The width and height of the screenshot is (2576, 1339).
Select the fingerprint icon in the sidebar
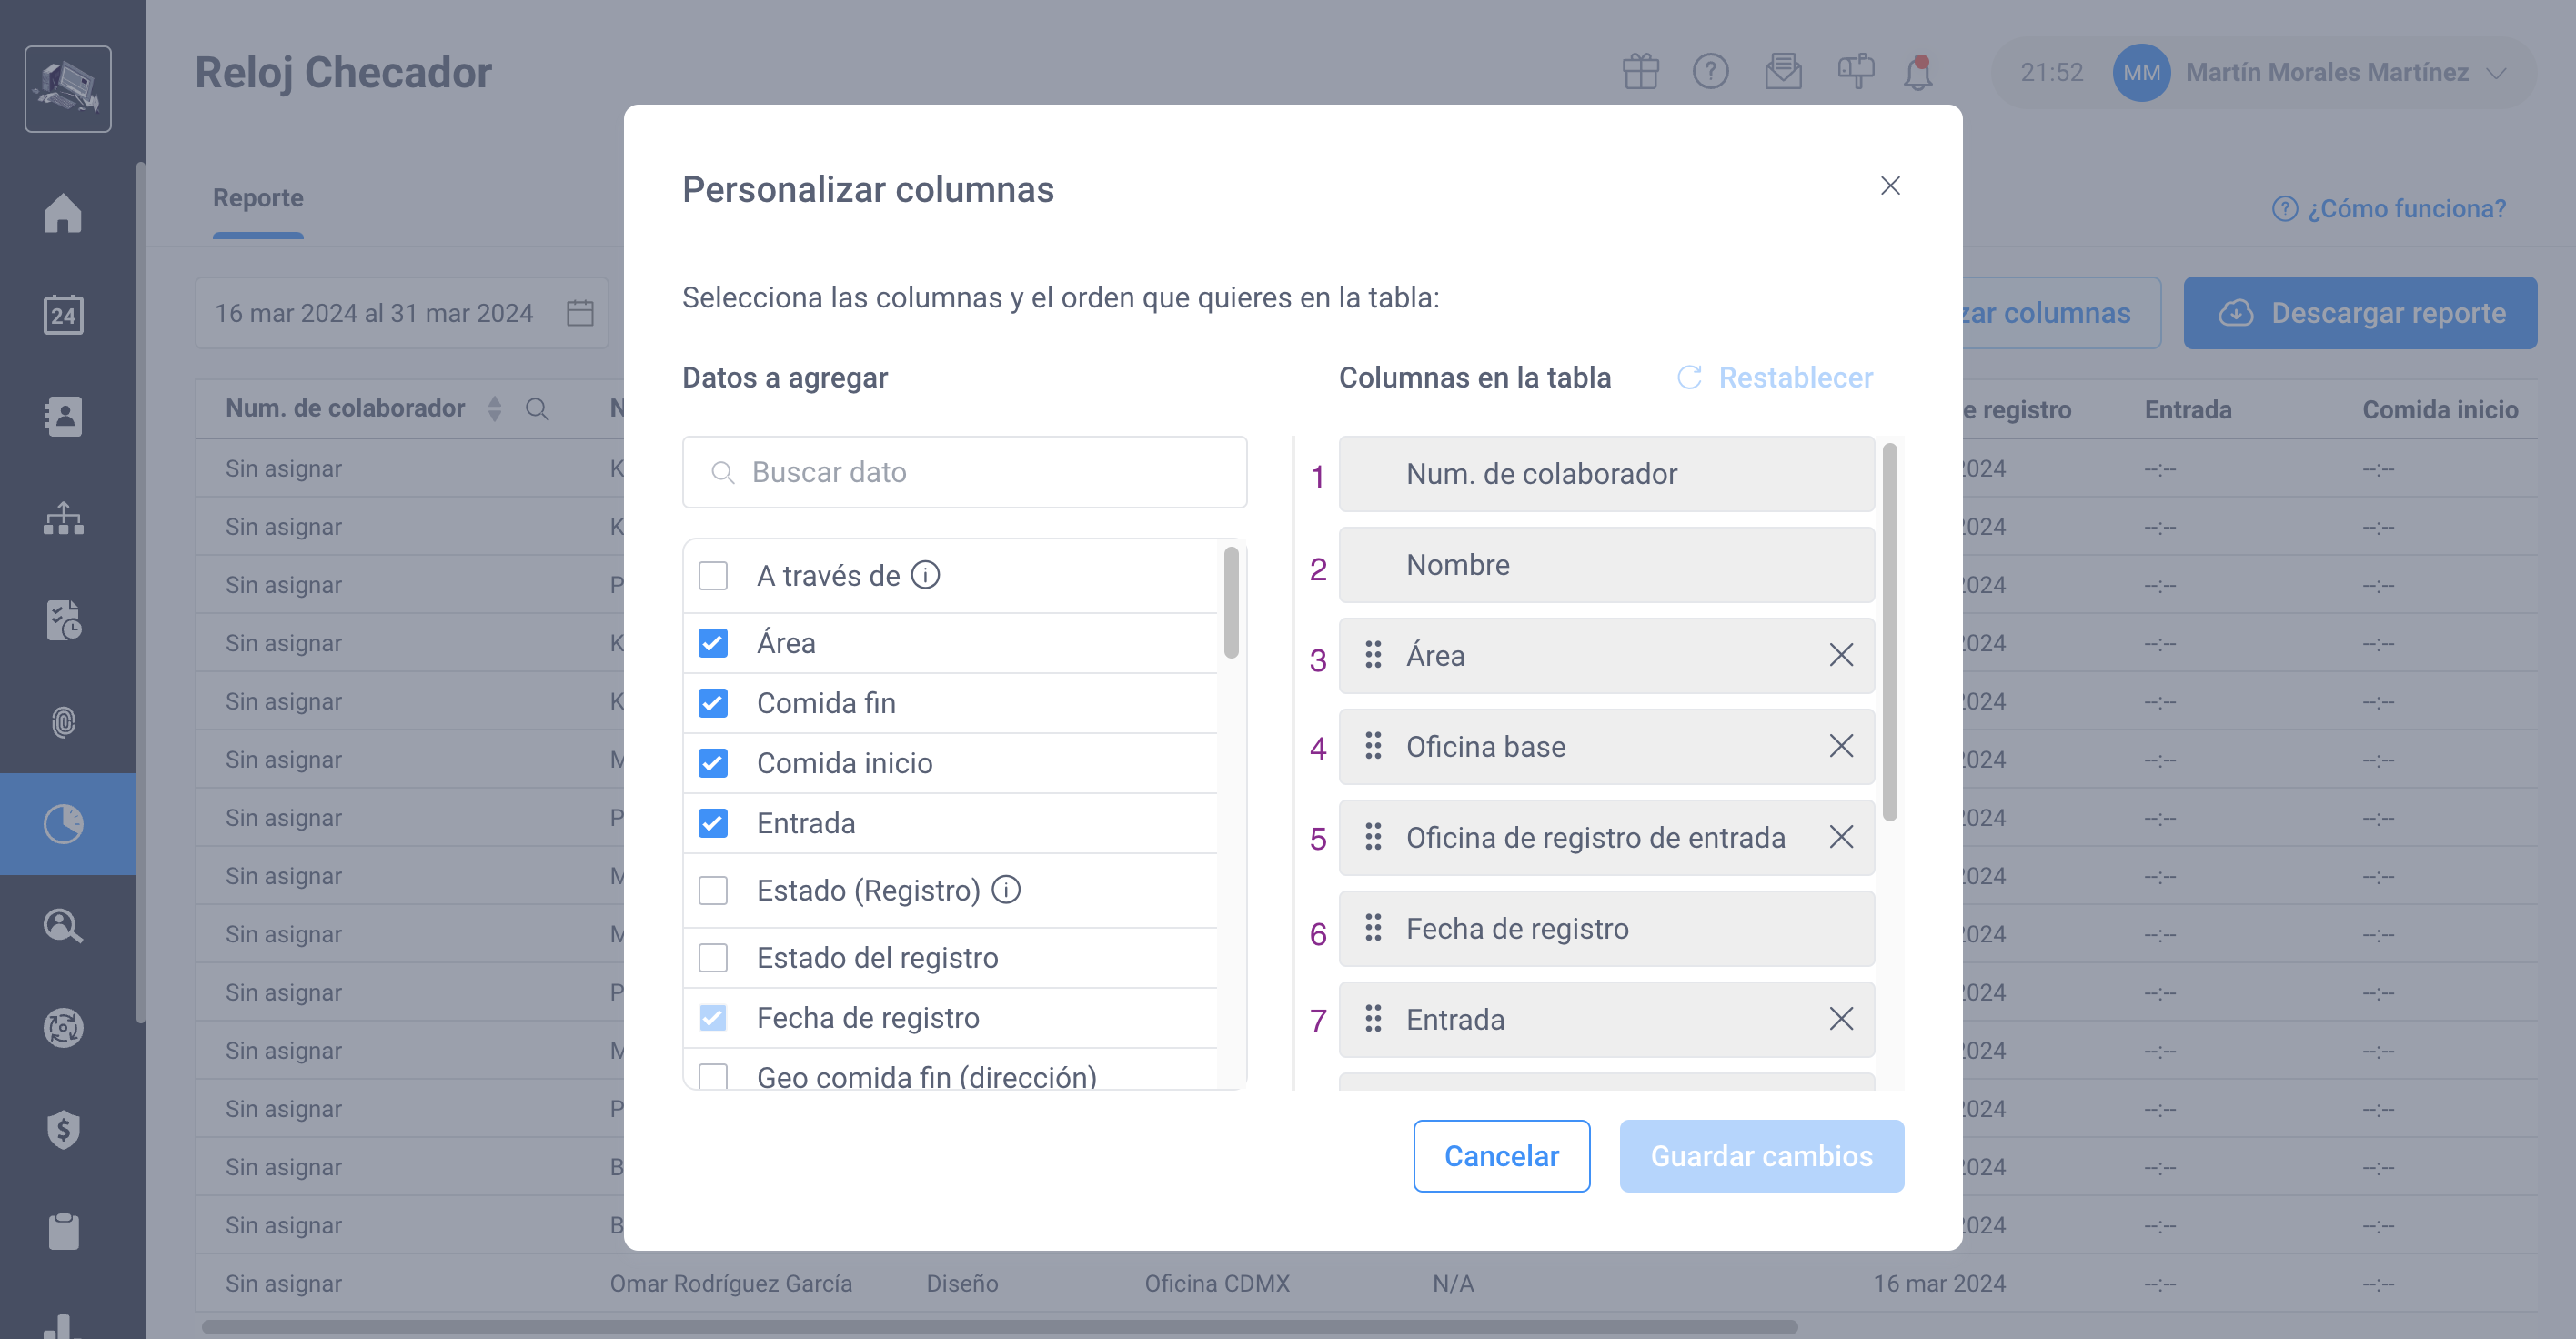tap(64, 723)
